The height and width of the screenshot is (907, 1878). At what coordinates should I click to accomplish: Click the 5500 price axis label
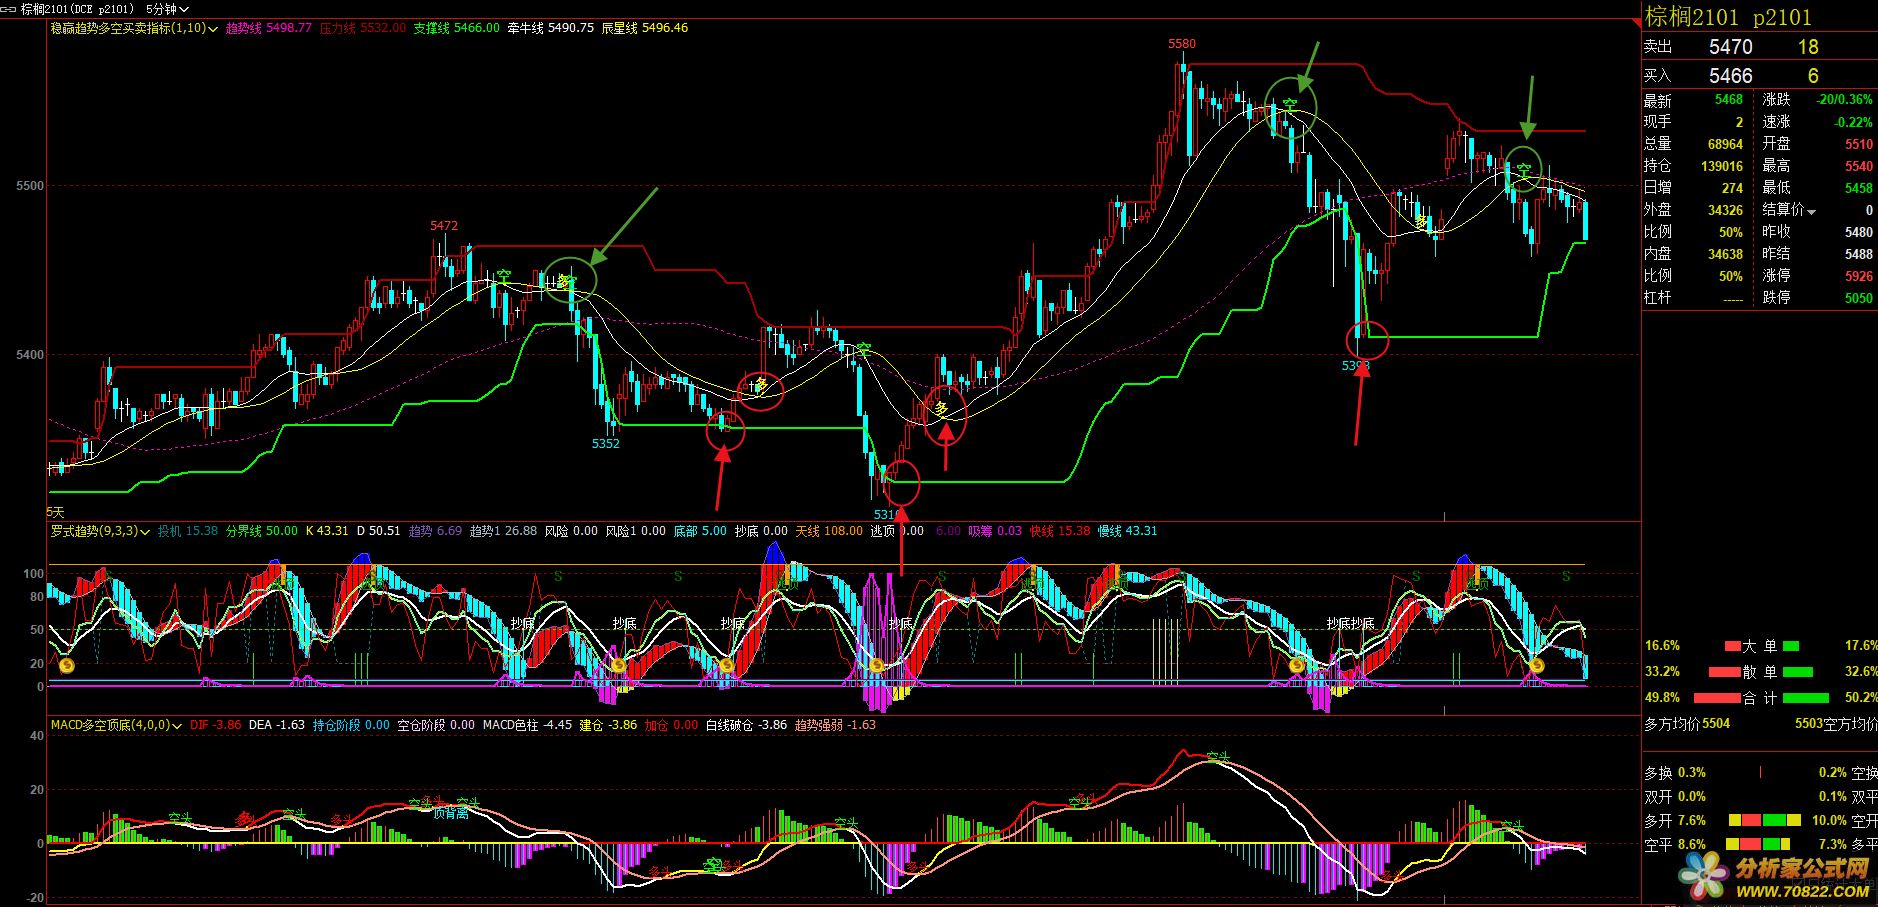30,186
